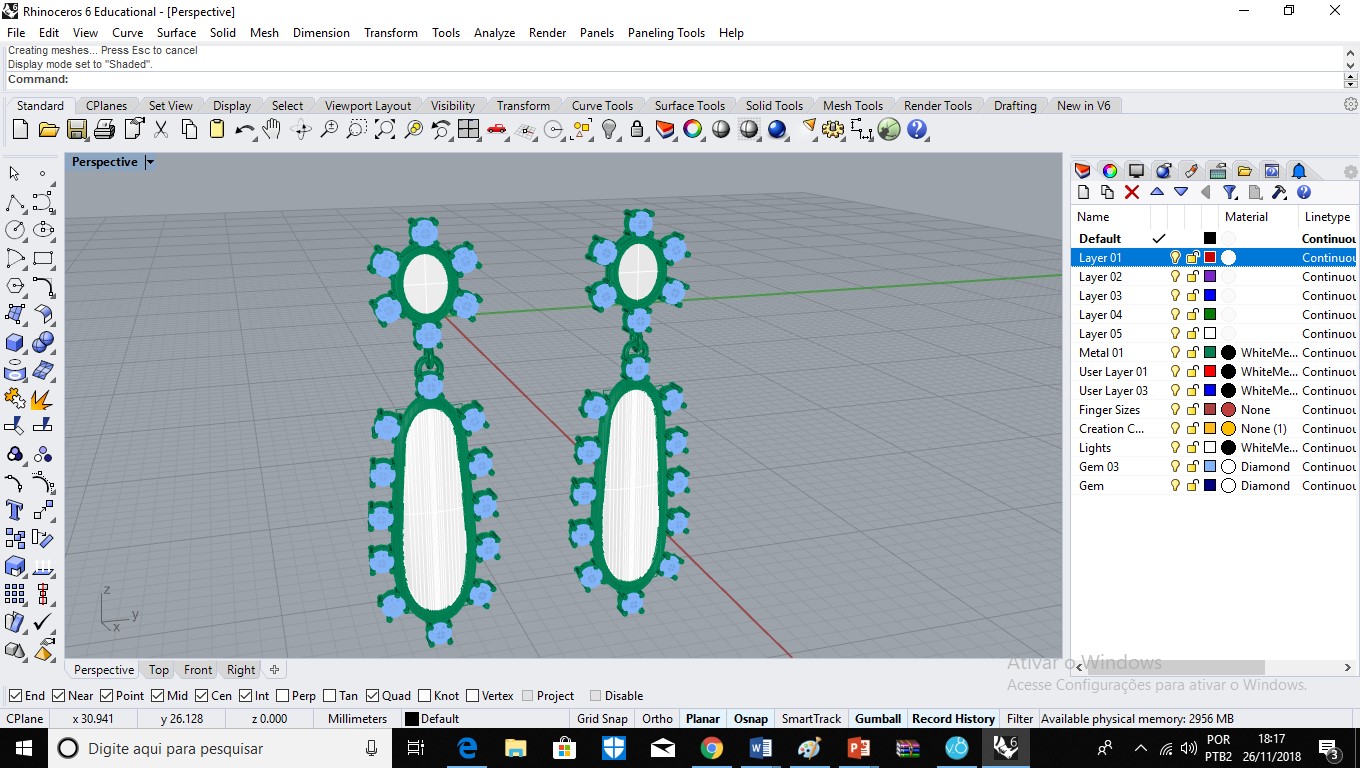
Task: Enable the Vertex osnap checkbox
Action: coord(472,696)
